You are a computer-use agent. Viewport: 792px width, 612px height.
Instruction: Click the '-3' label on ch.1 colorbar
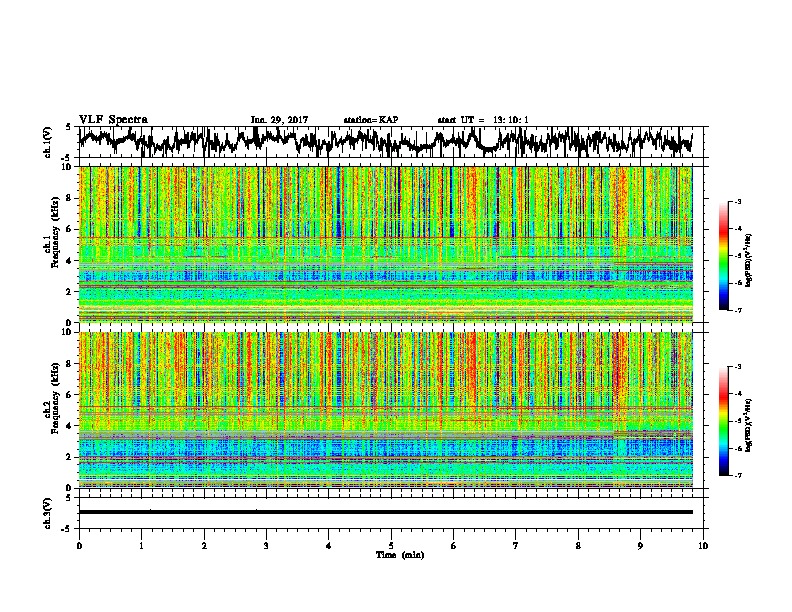click(737, 201)
